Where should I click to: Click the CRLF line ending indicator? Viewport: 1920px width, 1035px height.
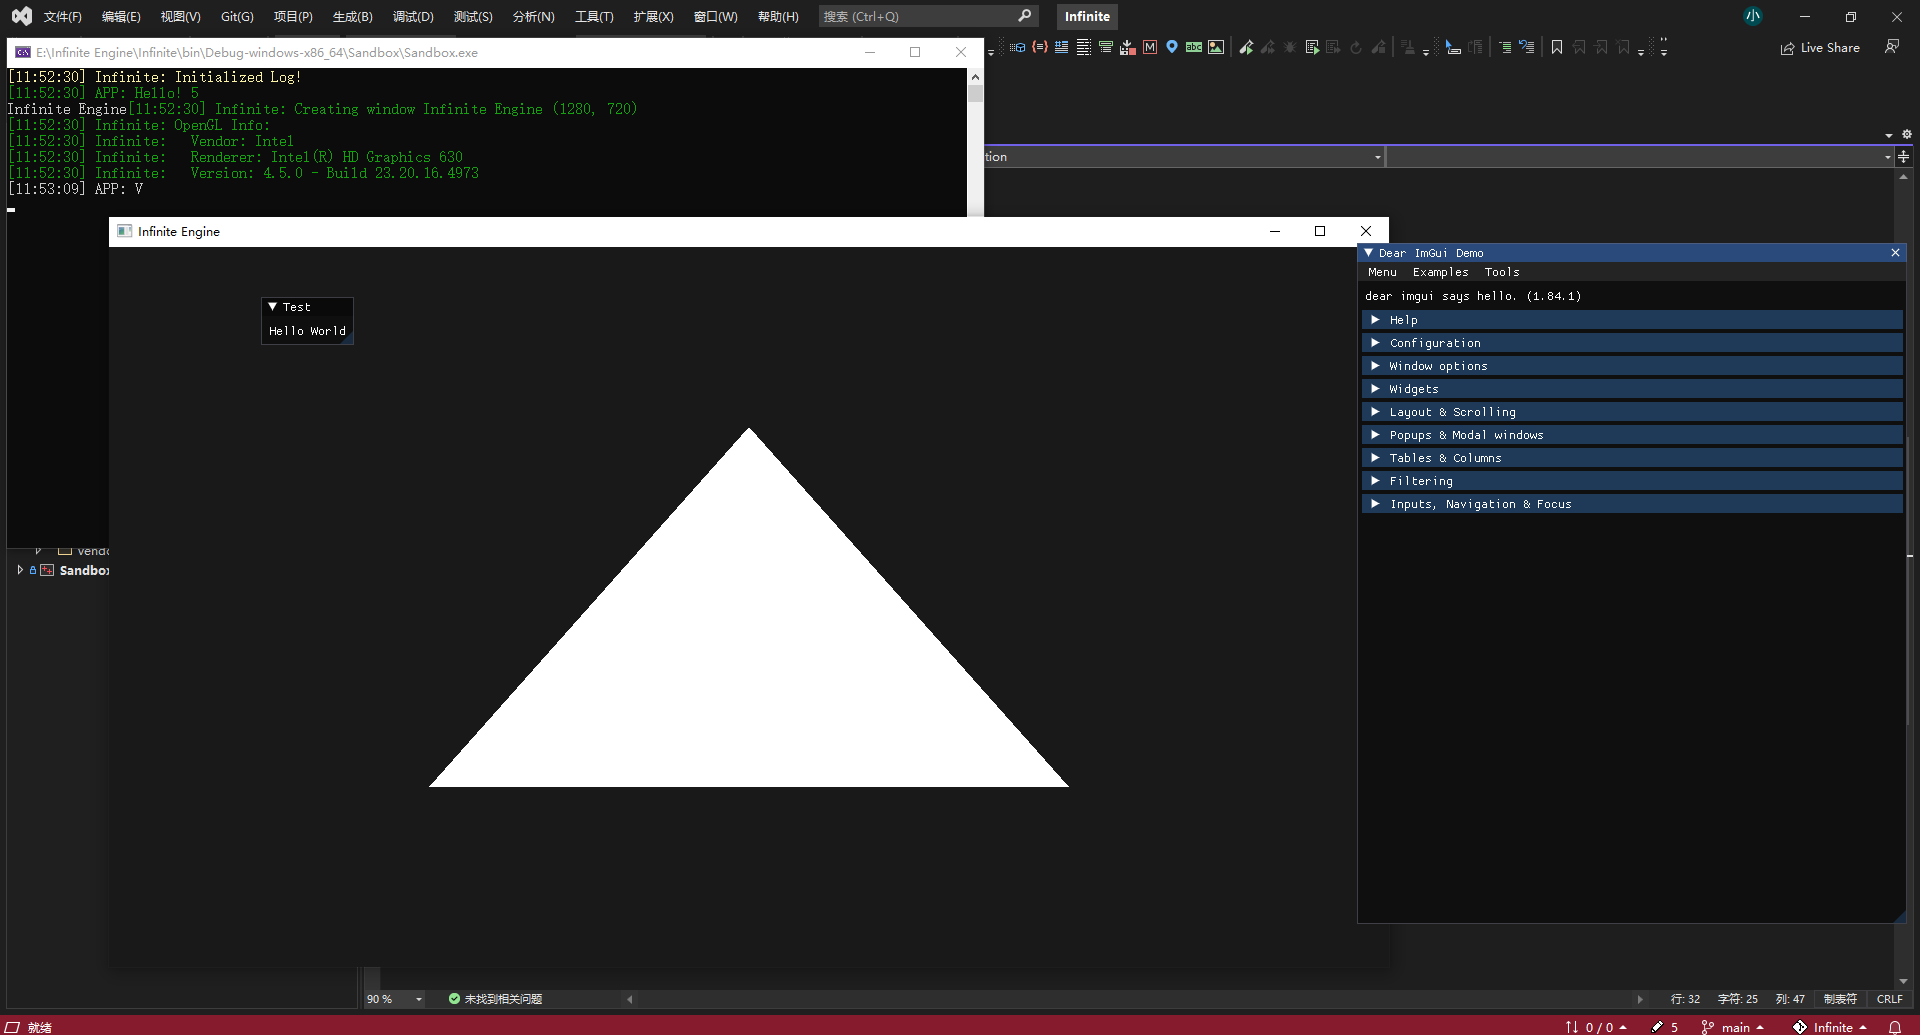coord(1889,999)
